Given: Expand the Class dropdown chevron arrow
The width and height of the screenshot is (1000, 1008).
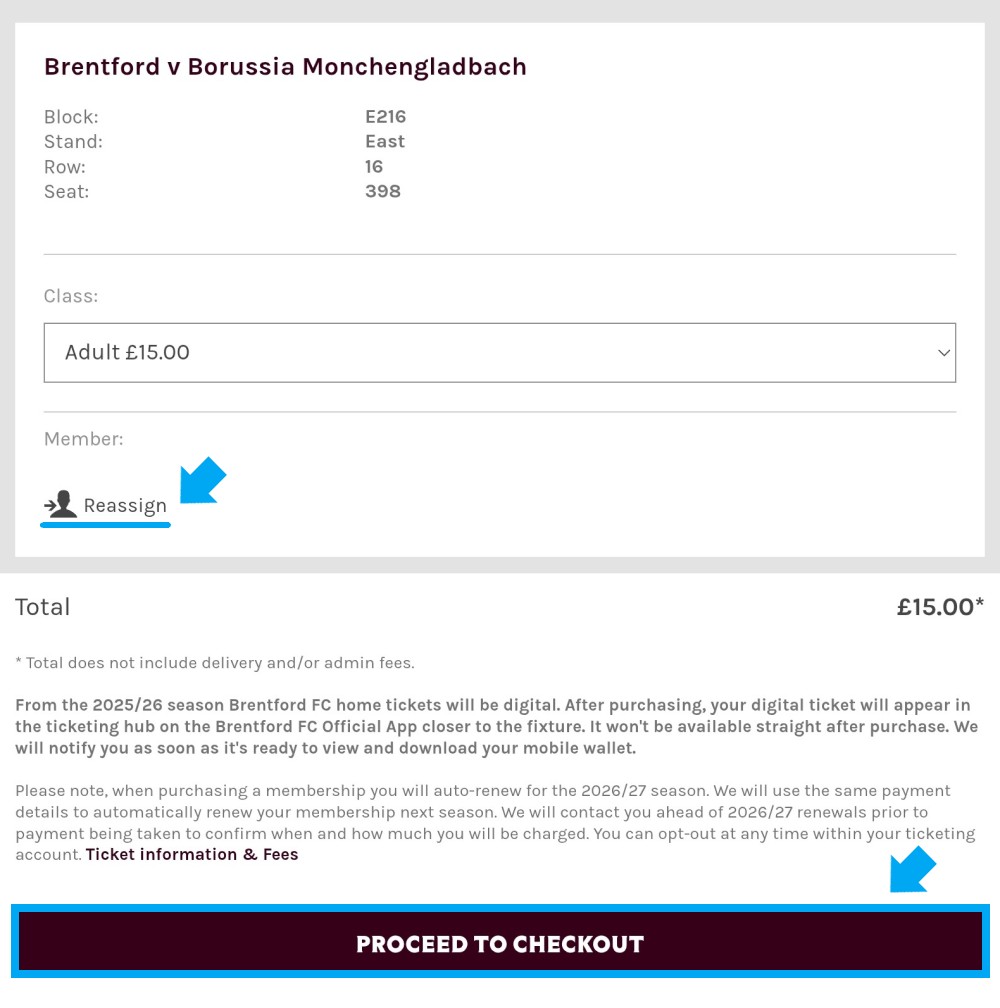Looking at the screenshot, I should [943, 353].
